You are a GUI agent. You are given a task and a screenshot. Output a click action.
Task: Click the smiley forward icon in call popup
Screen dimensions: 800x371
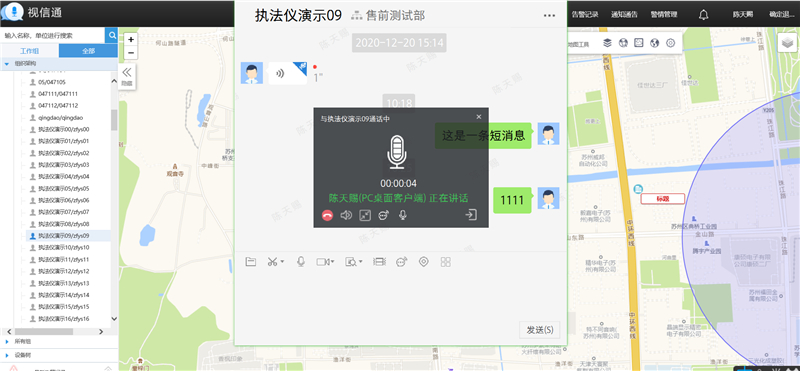click(384, 215)
